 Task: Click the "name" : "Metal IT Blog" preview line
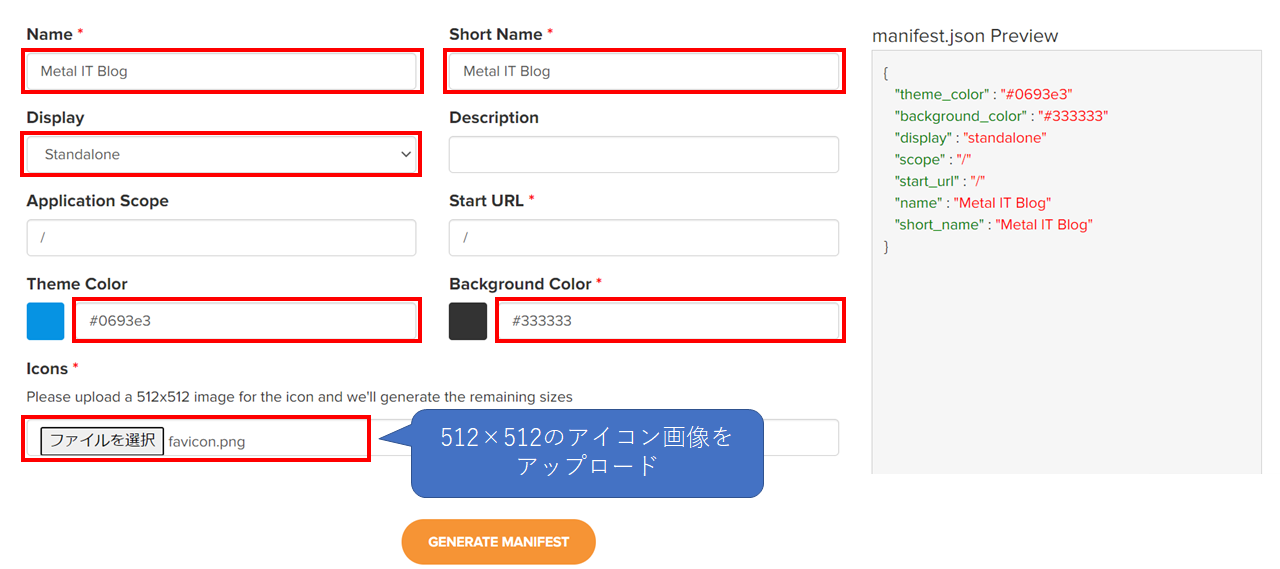tap(973, 203)
